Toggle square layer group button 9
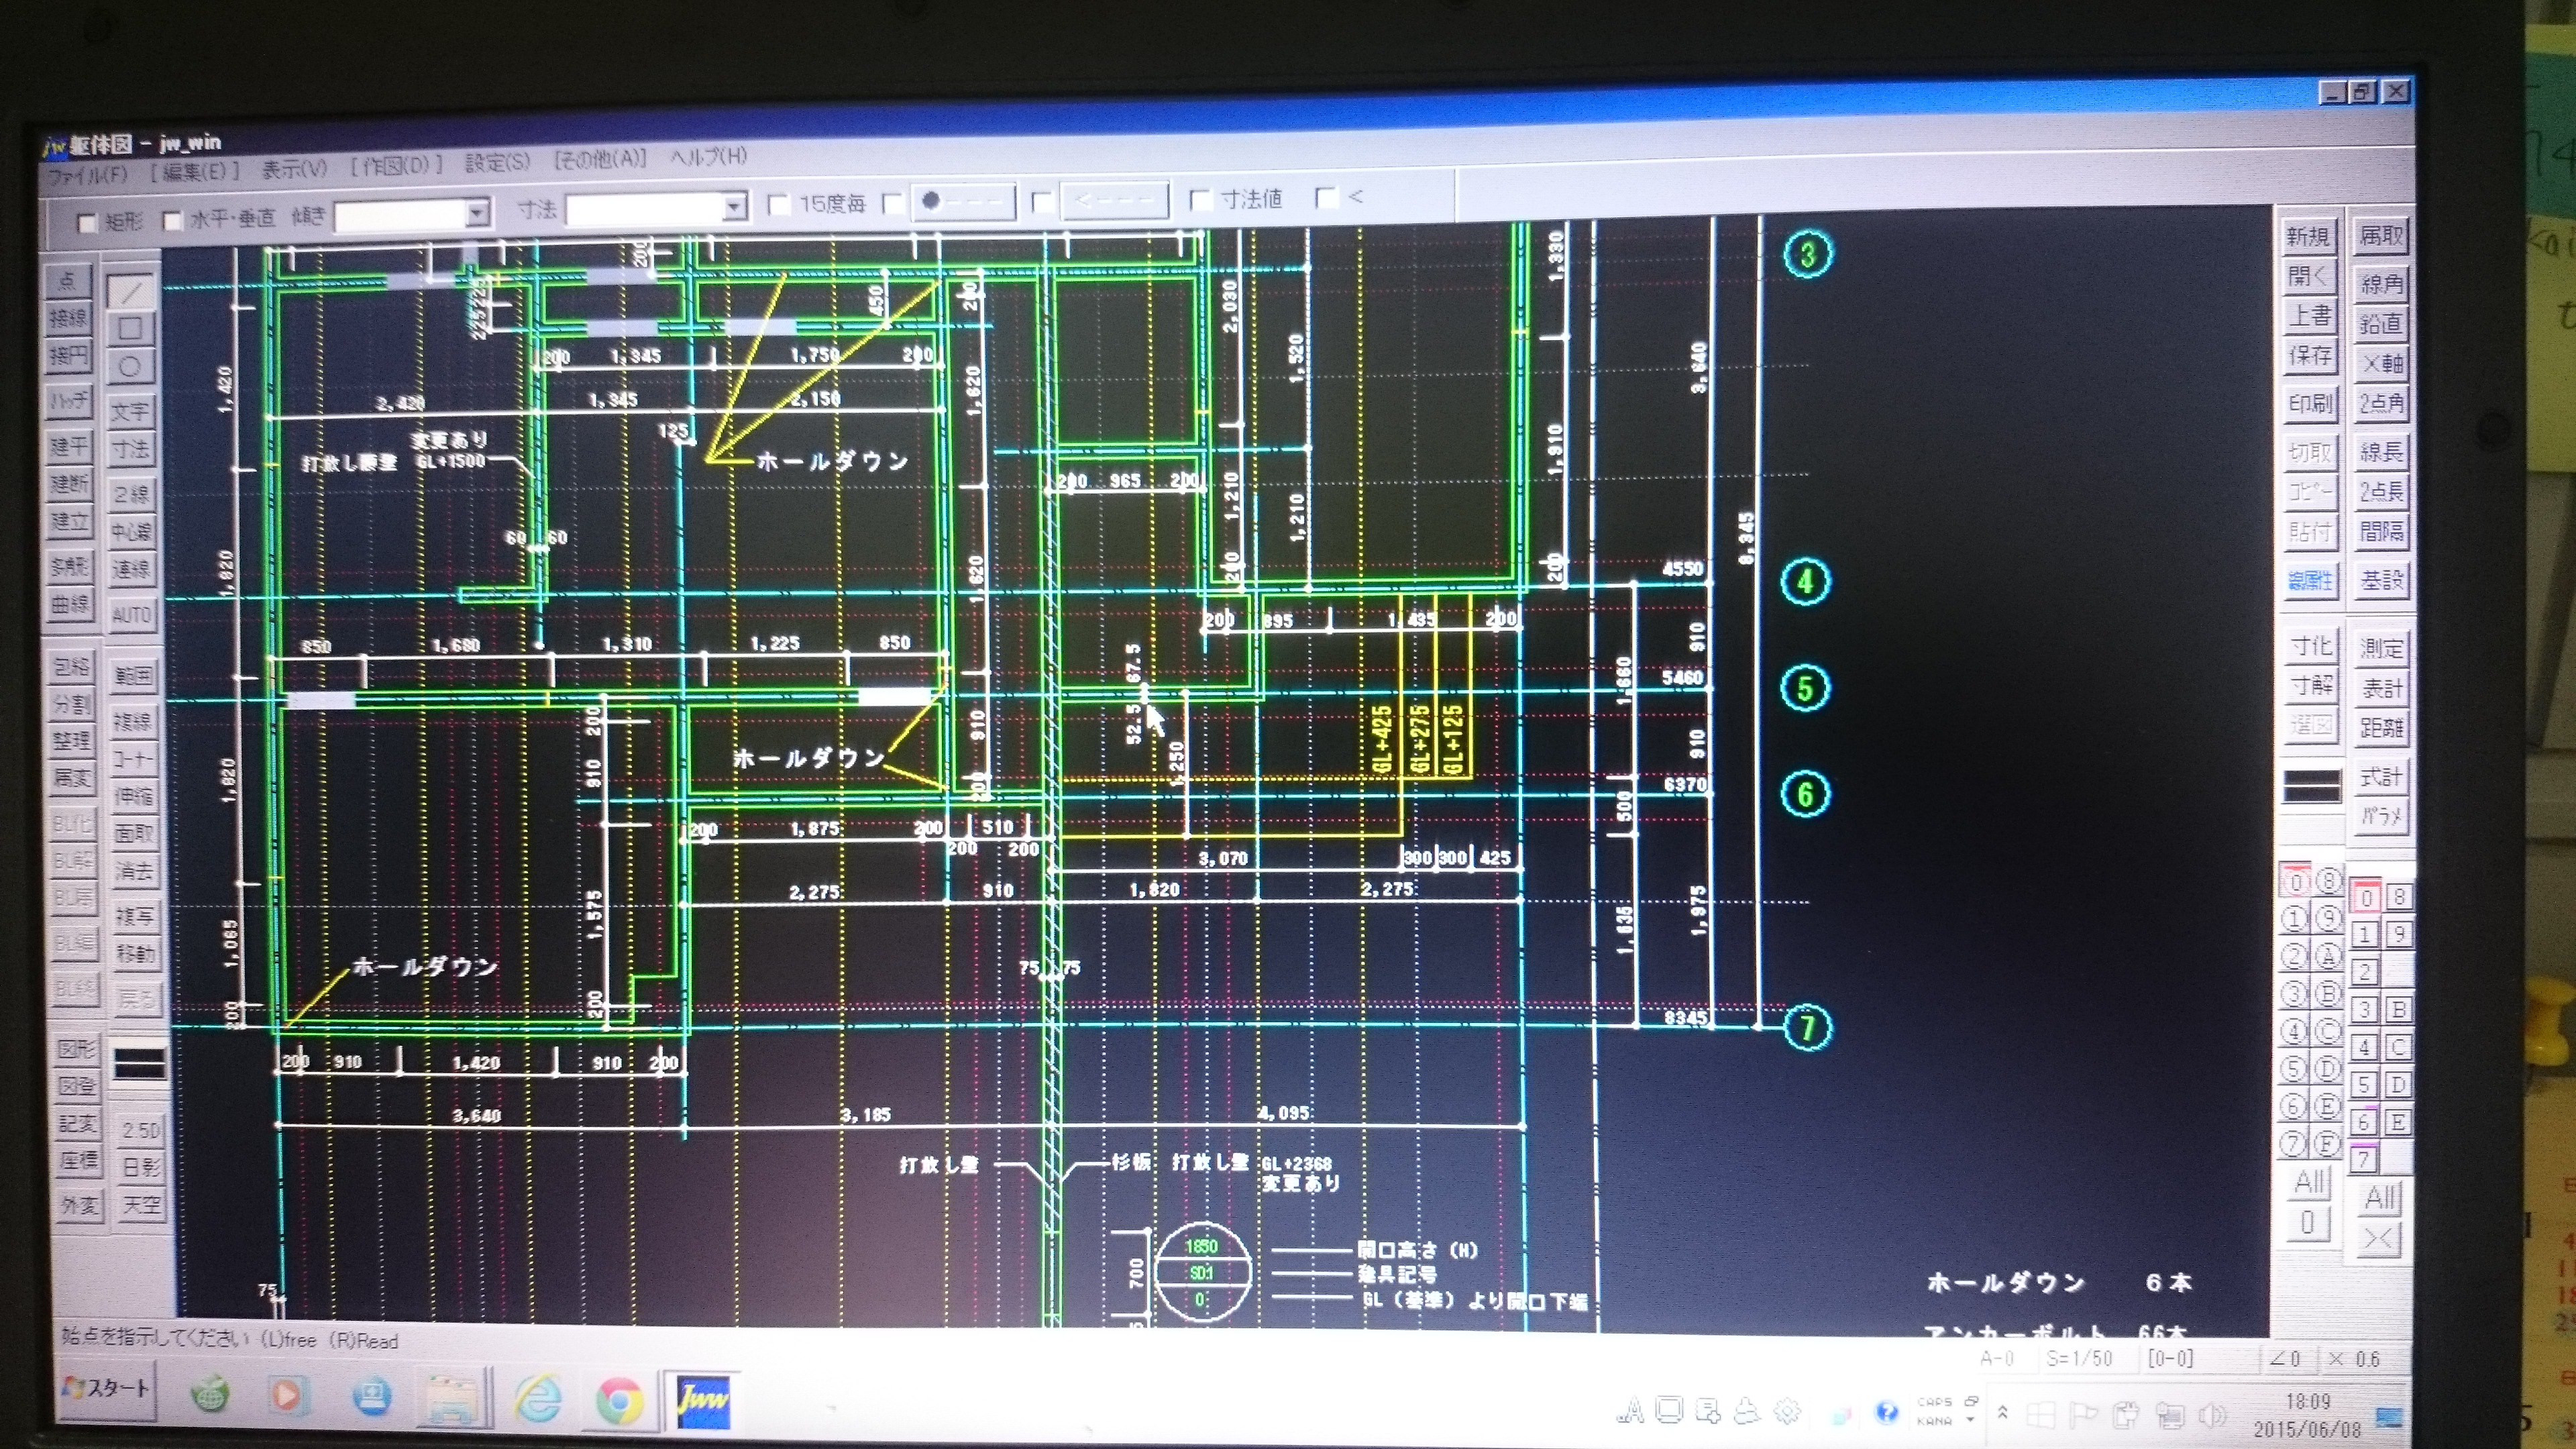Screen dimensions: 2576x1449 coord(2398,934)
